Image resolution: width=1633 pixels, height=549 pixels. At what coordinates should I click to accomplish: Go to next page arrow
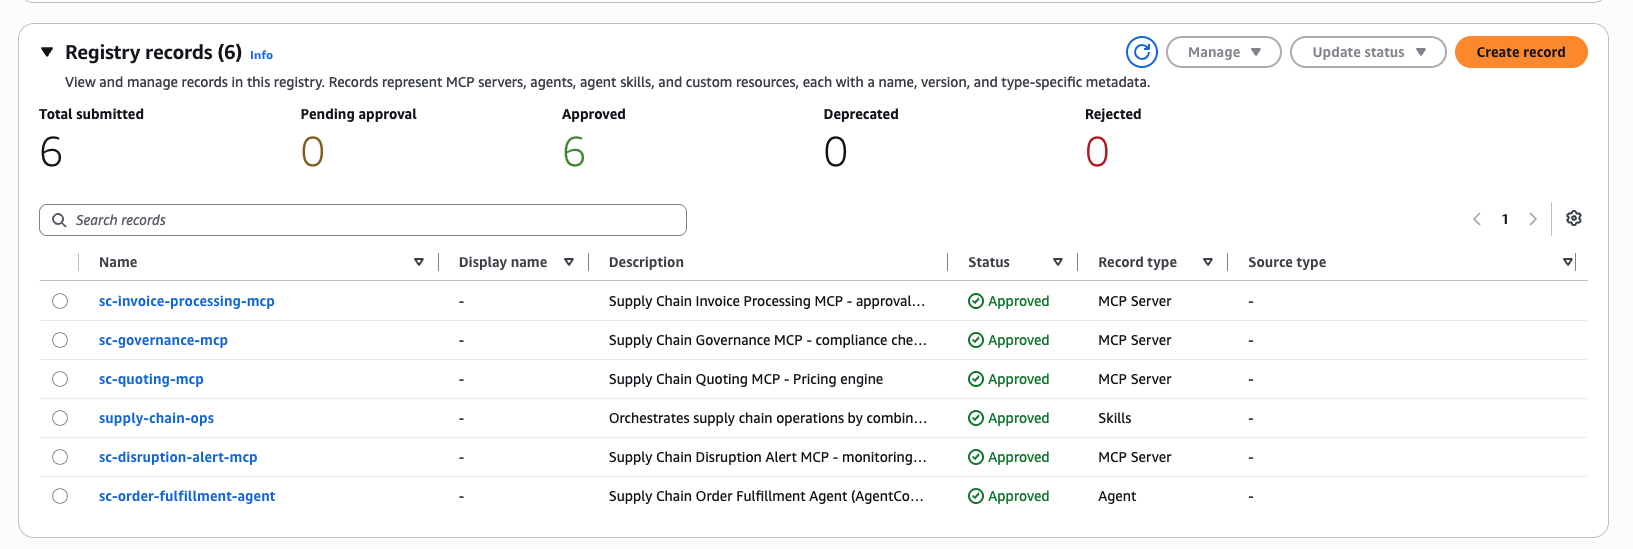(1532, 219)
